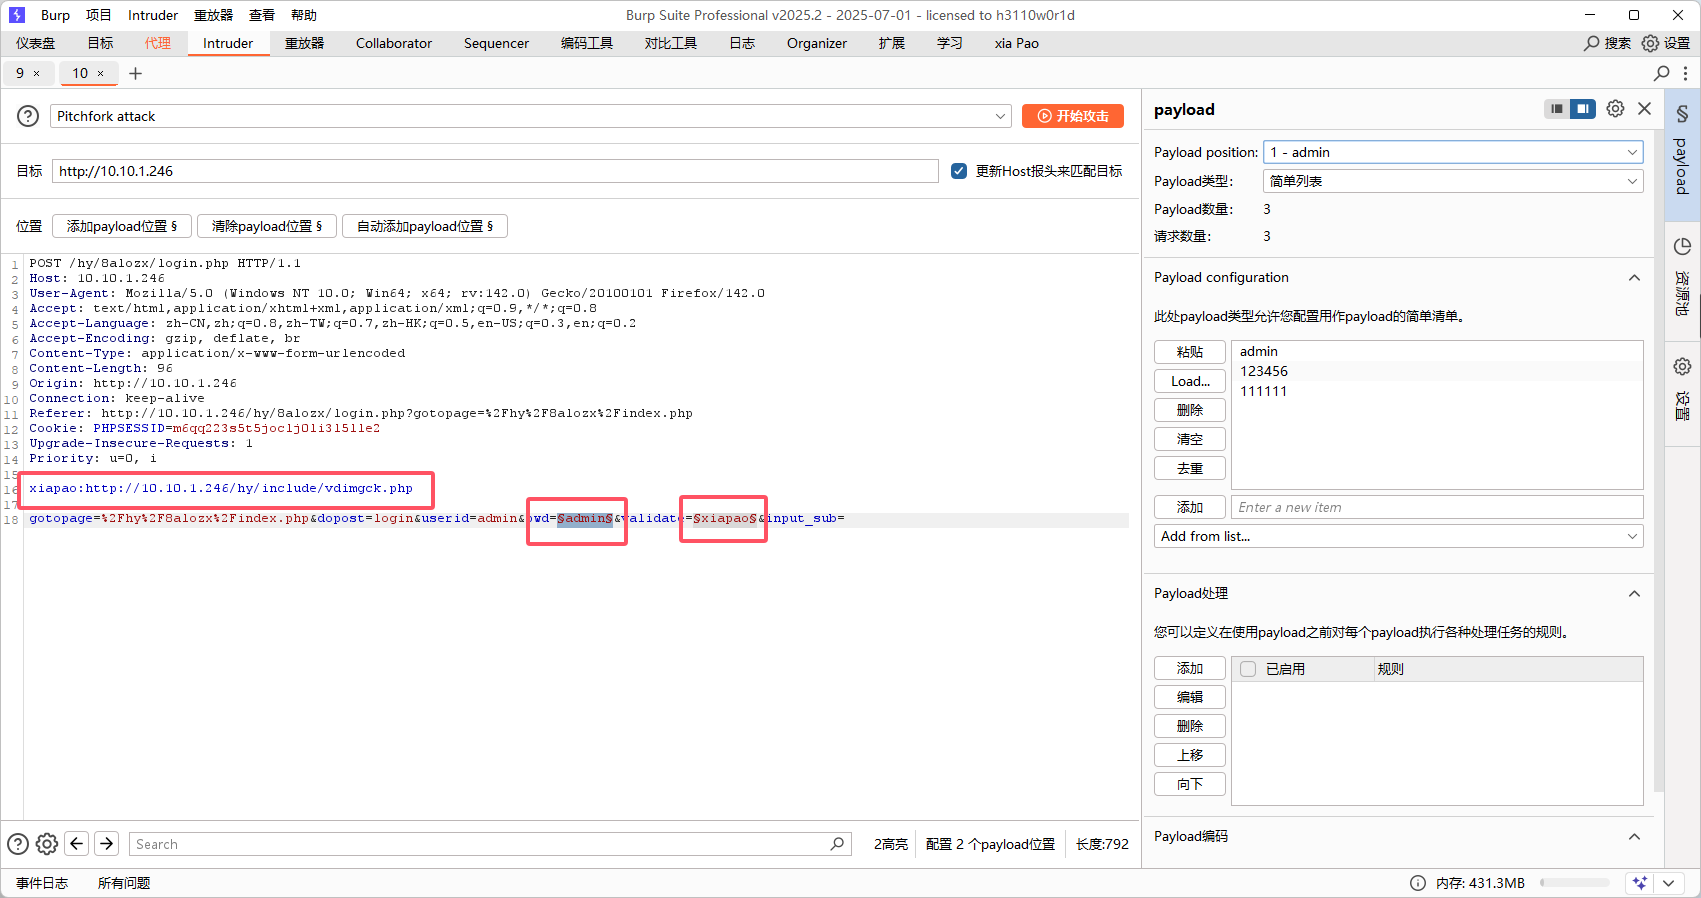Click the 开始攻击 start attack button
The height and width of the screenshot is (898, 1701).
point(1073,116)
